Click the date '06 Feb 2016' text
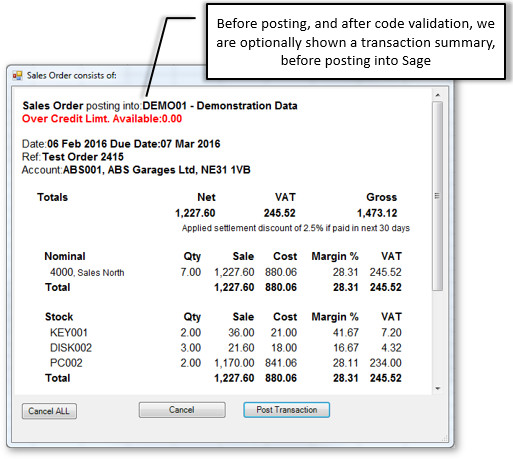 tap(77, 144)
